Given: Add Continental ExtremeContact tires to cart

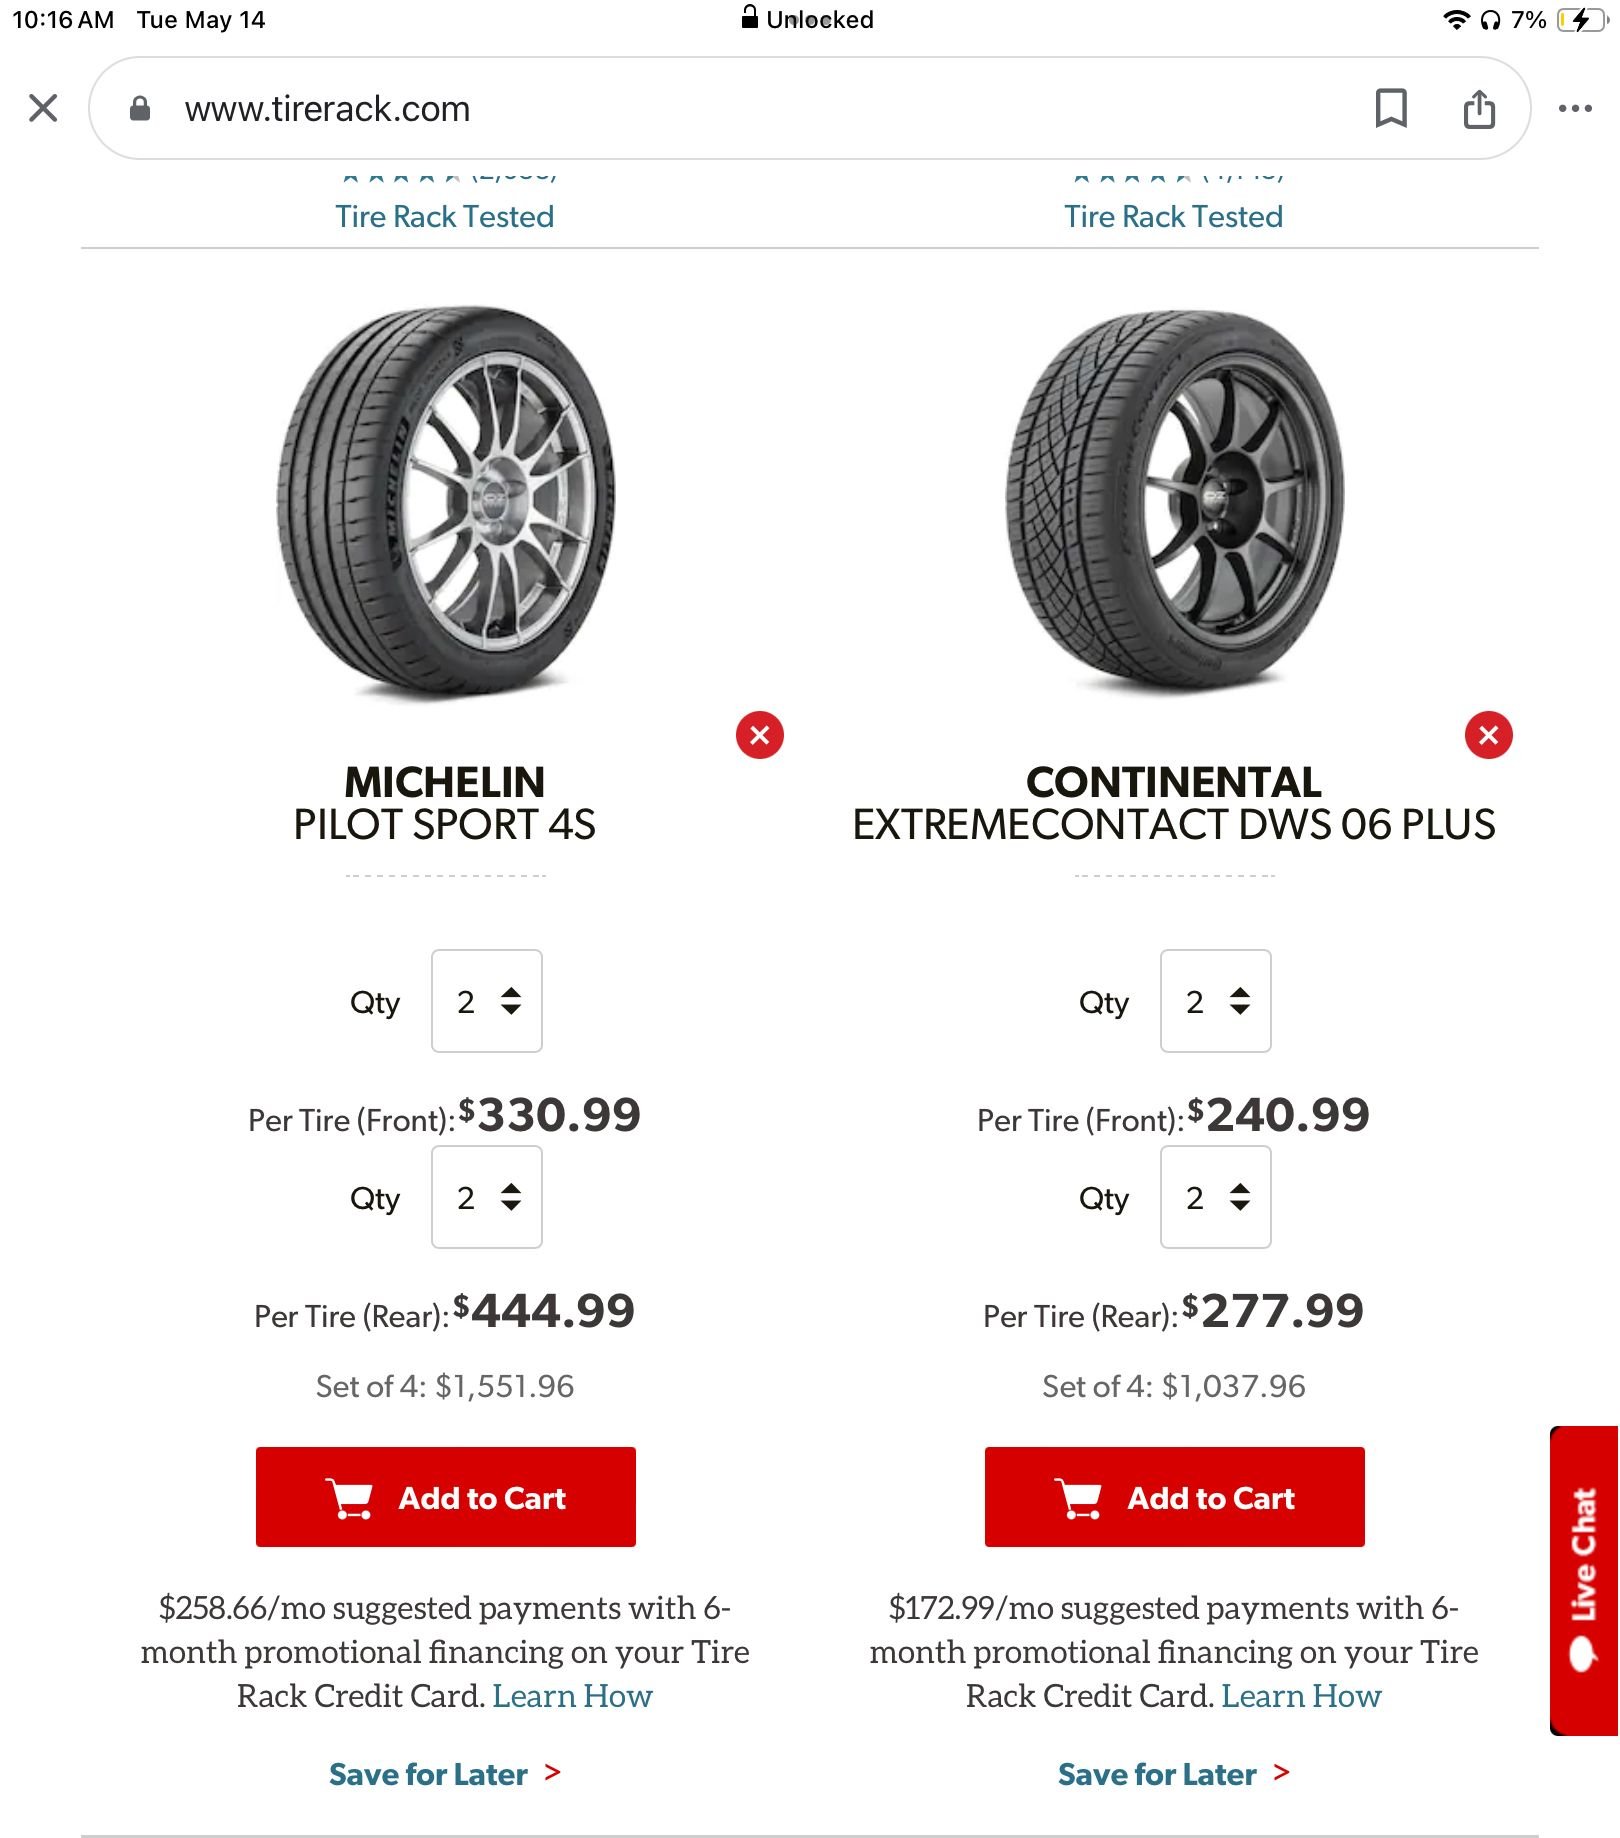Looking at the screenshot, I should click(1174, 1497).
